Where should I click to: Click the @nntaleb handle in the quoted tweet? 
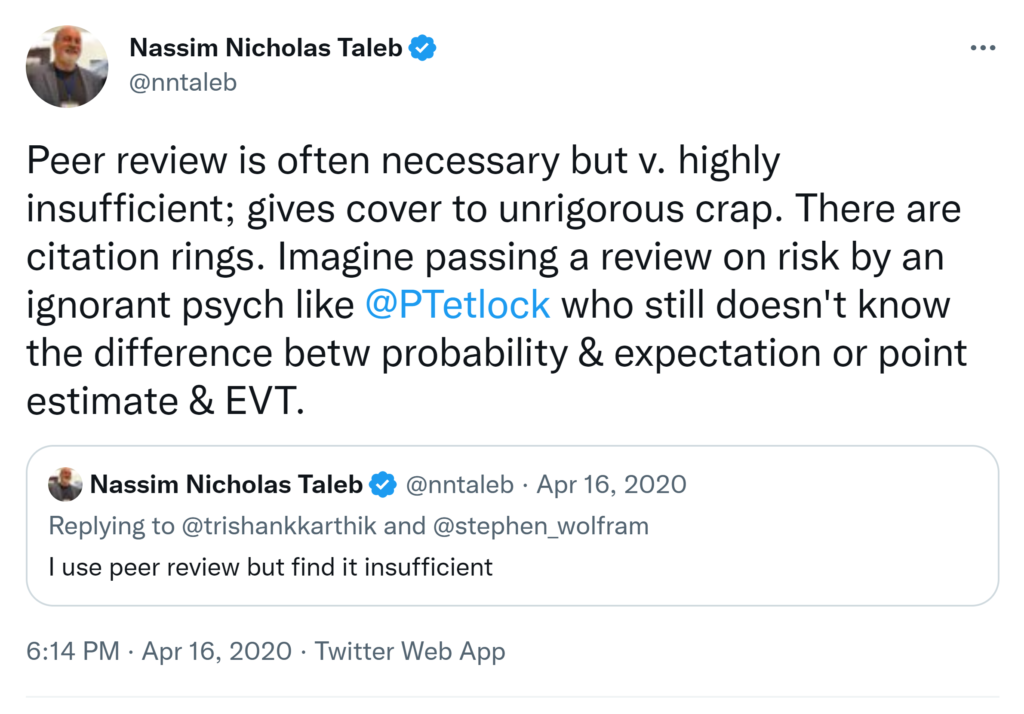[459, 485]
